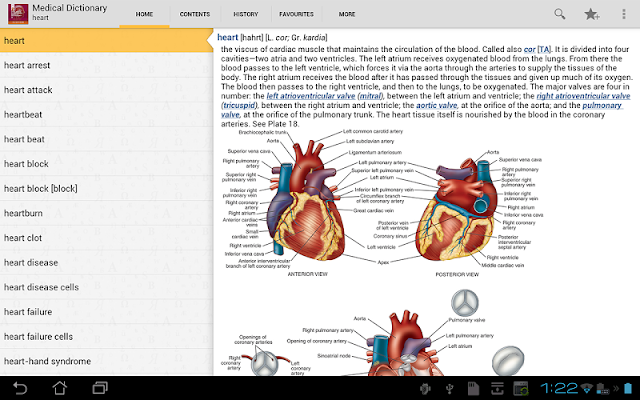Follow the '[TA]' link

(544, 49)
